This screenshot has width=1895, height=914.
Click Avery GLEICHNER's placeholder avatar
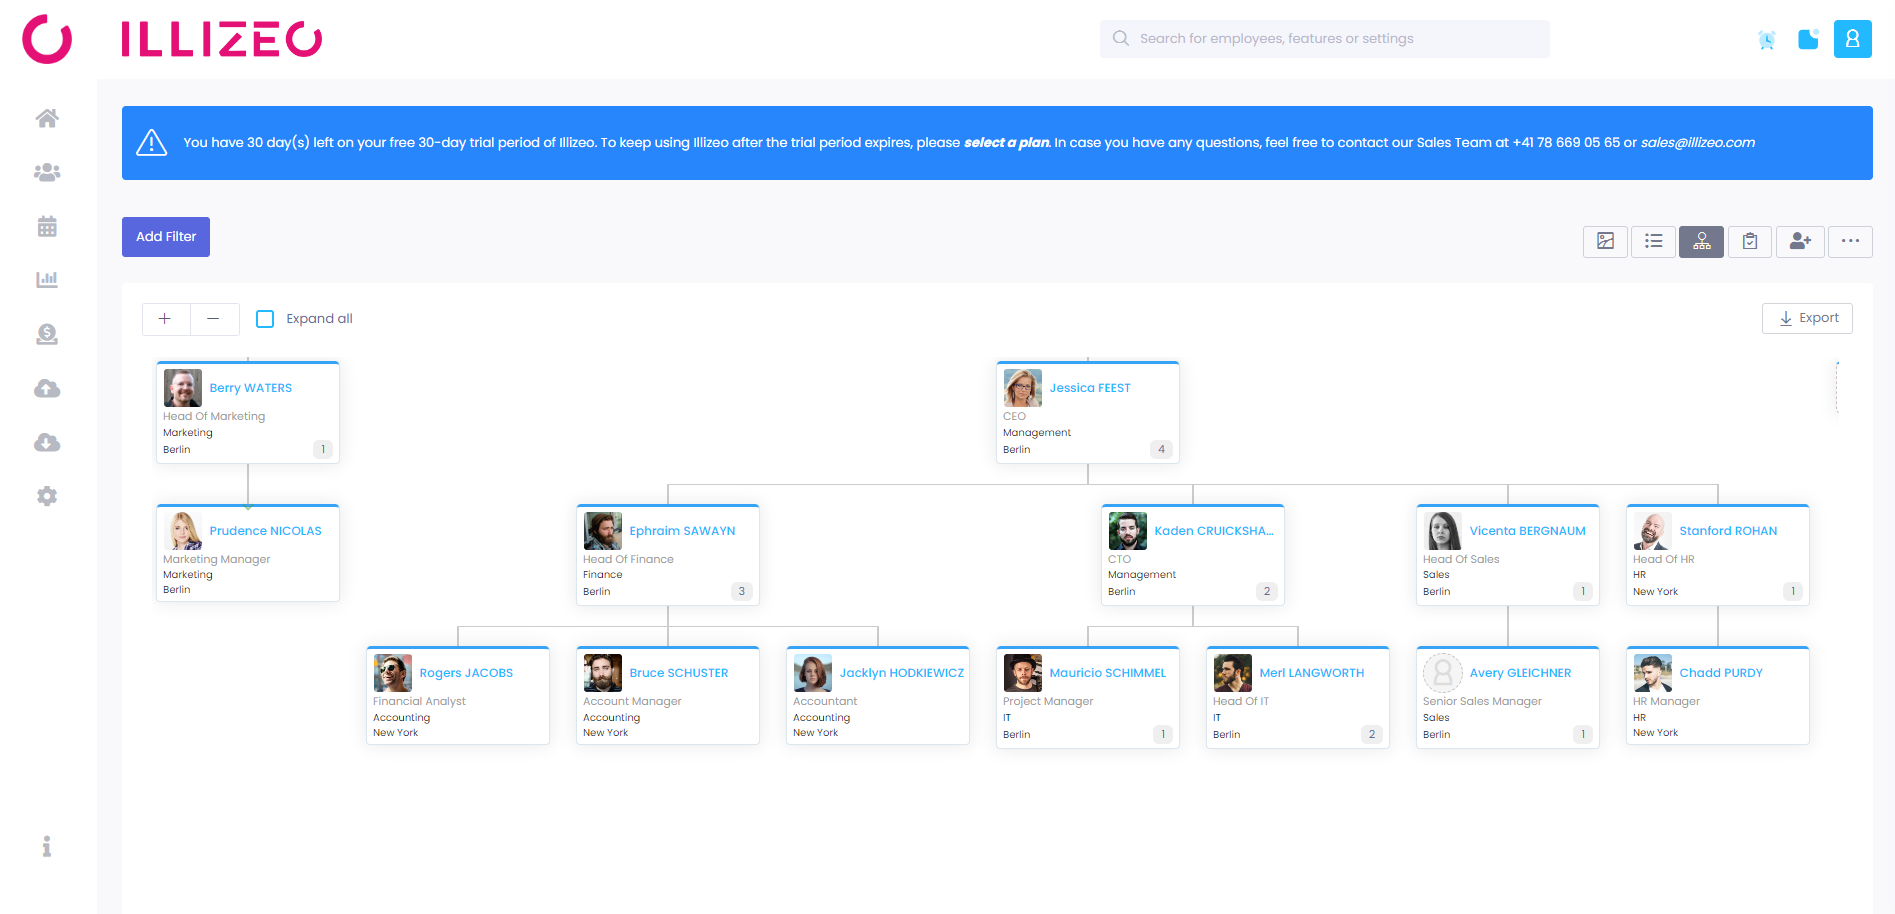[1443, 673]
